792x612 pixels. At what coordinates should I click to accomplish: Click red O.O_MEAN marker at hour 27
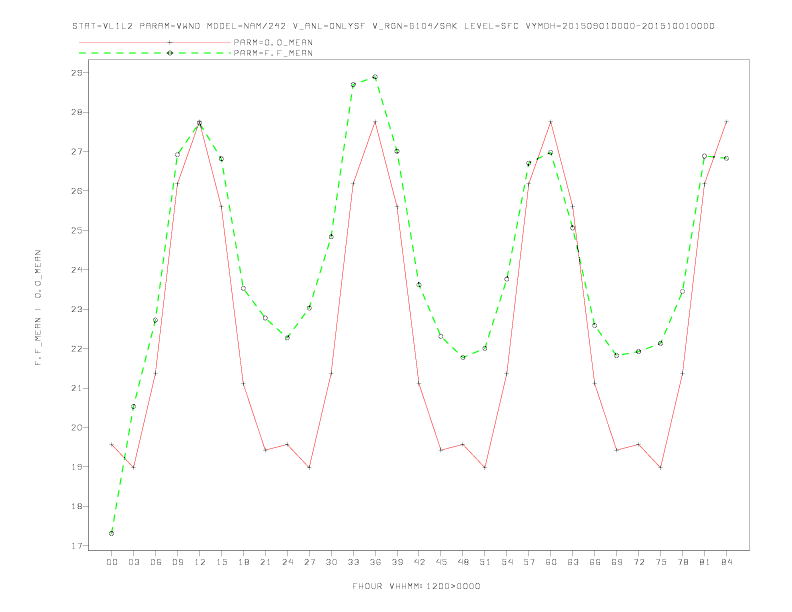tap(309, 468)
